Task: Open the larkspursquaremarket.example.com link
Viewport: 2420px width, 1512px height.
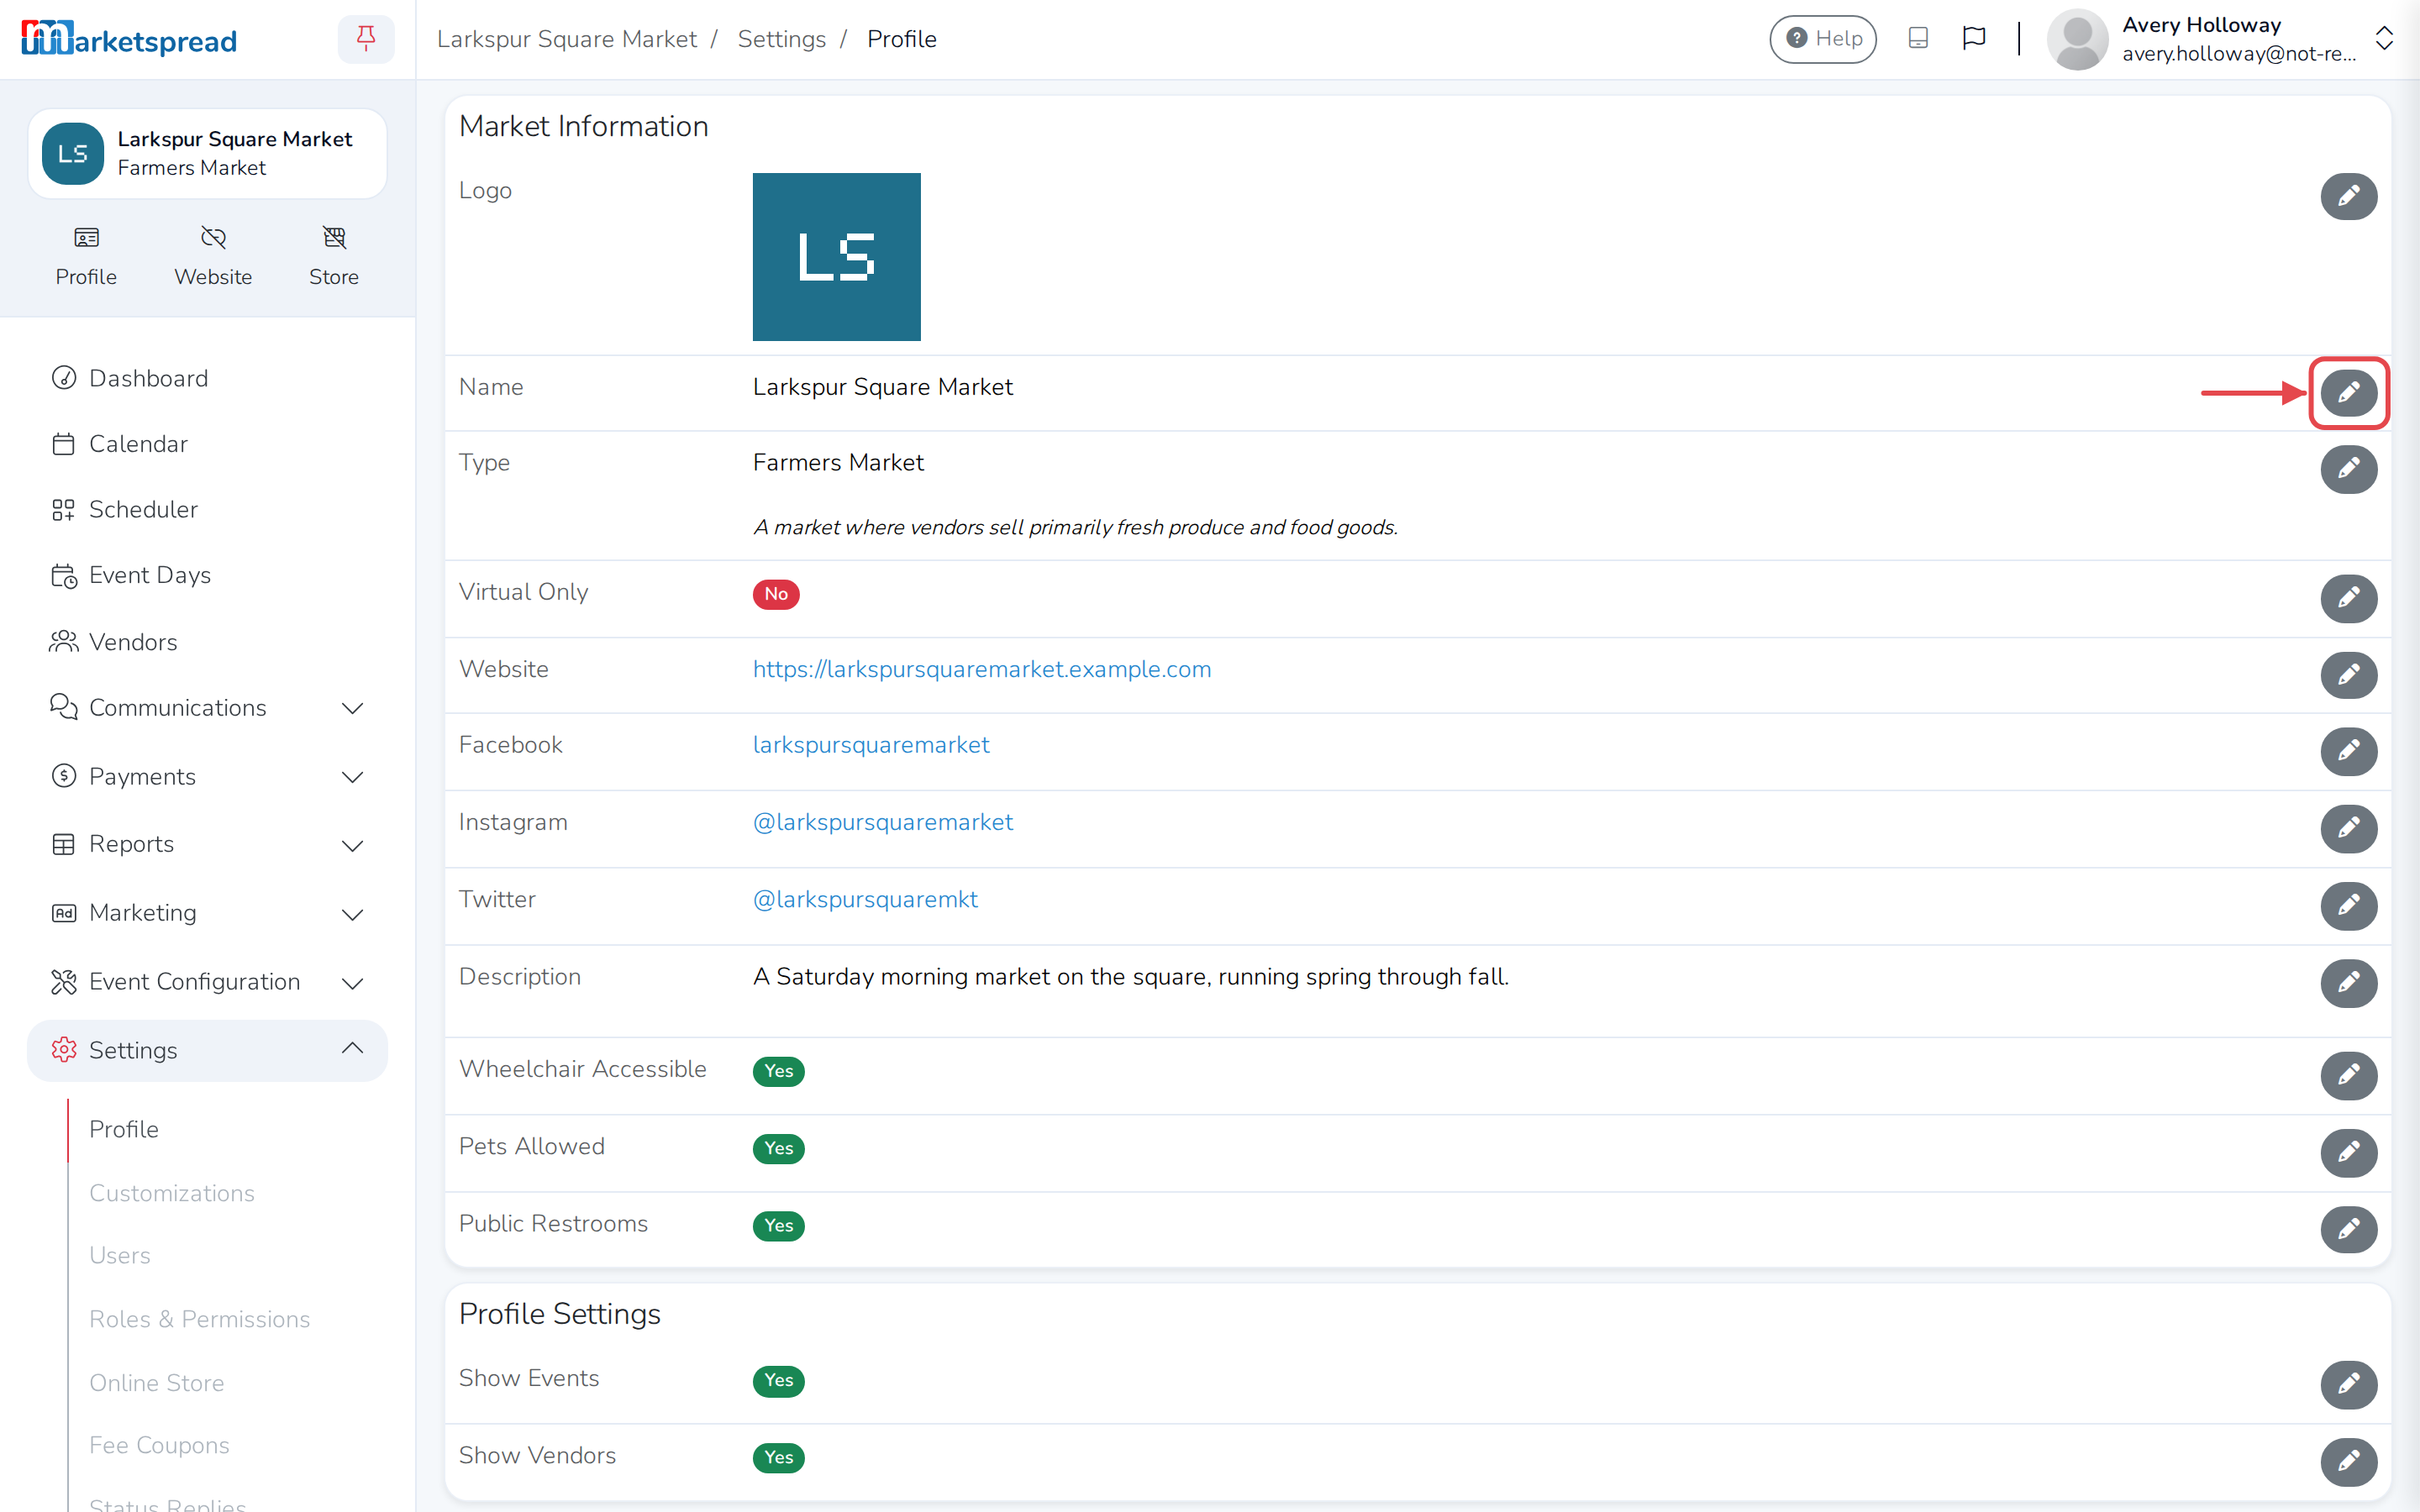Action: (x=981, y=669)
